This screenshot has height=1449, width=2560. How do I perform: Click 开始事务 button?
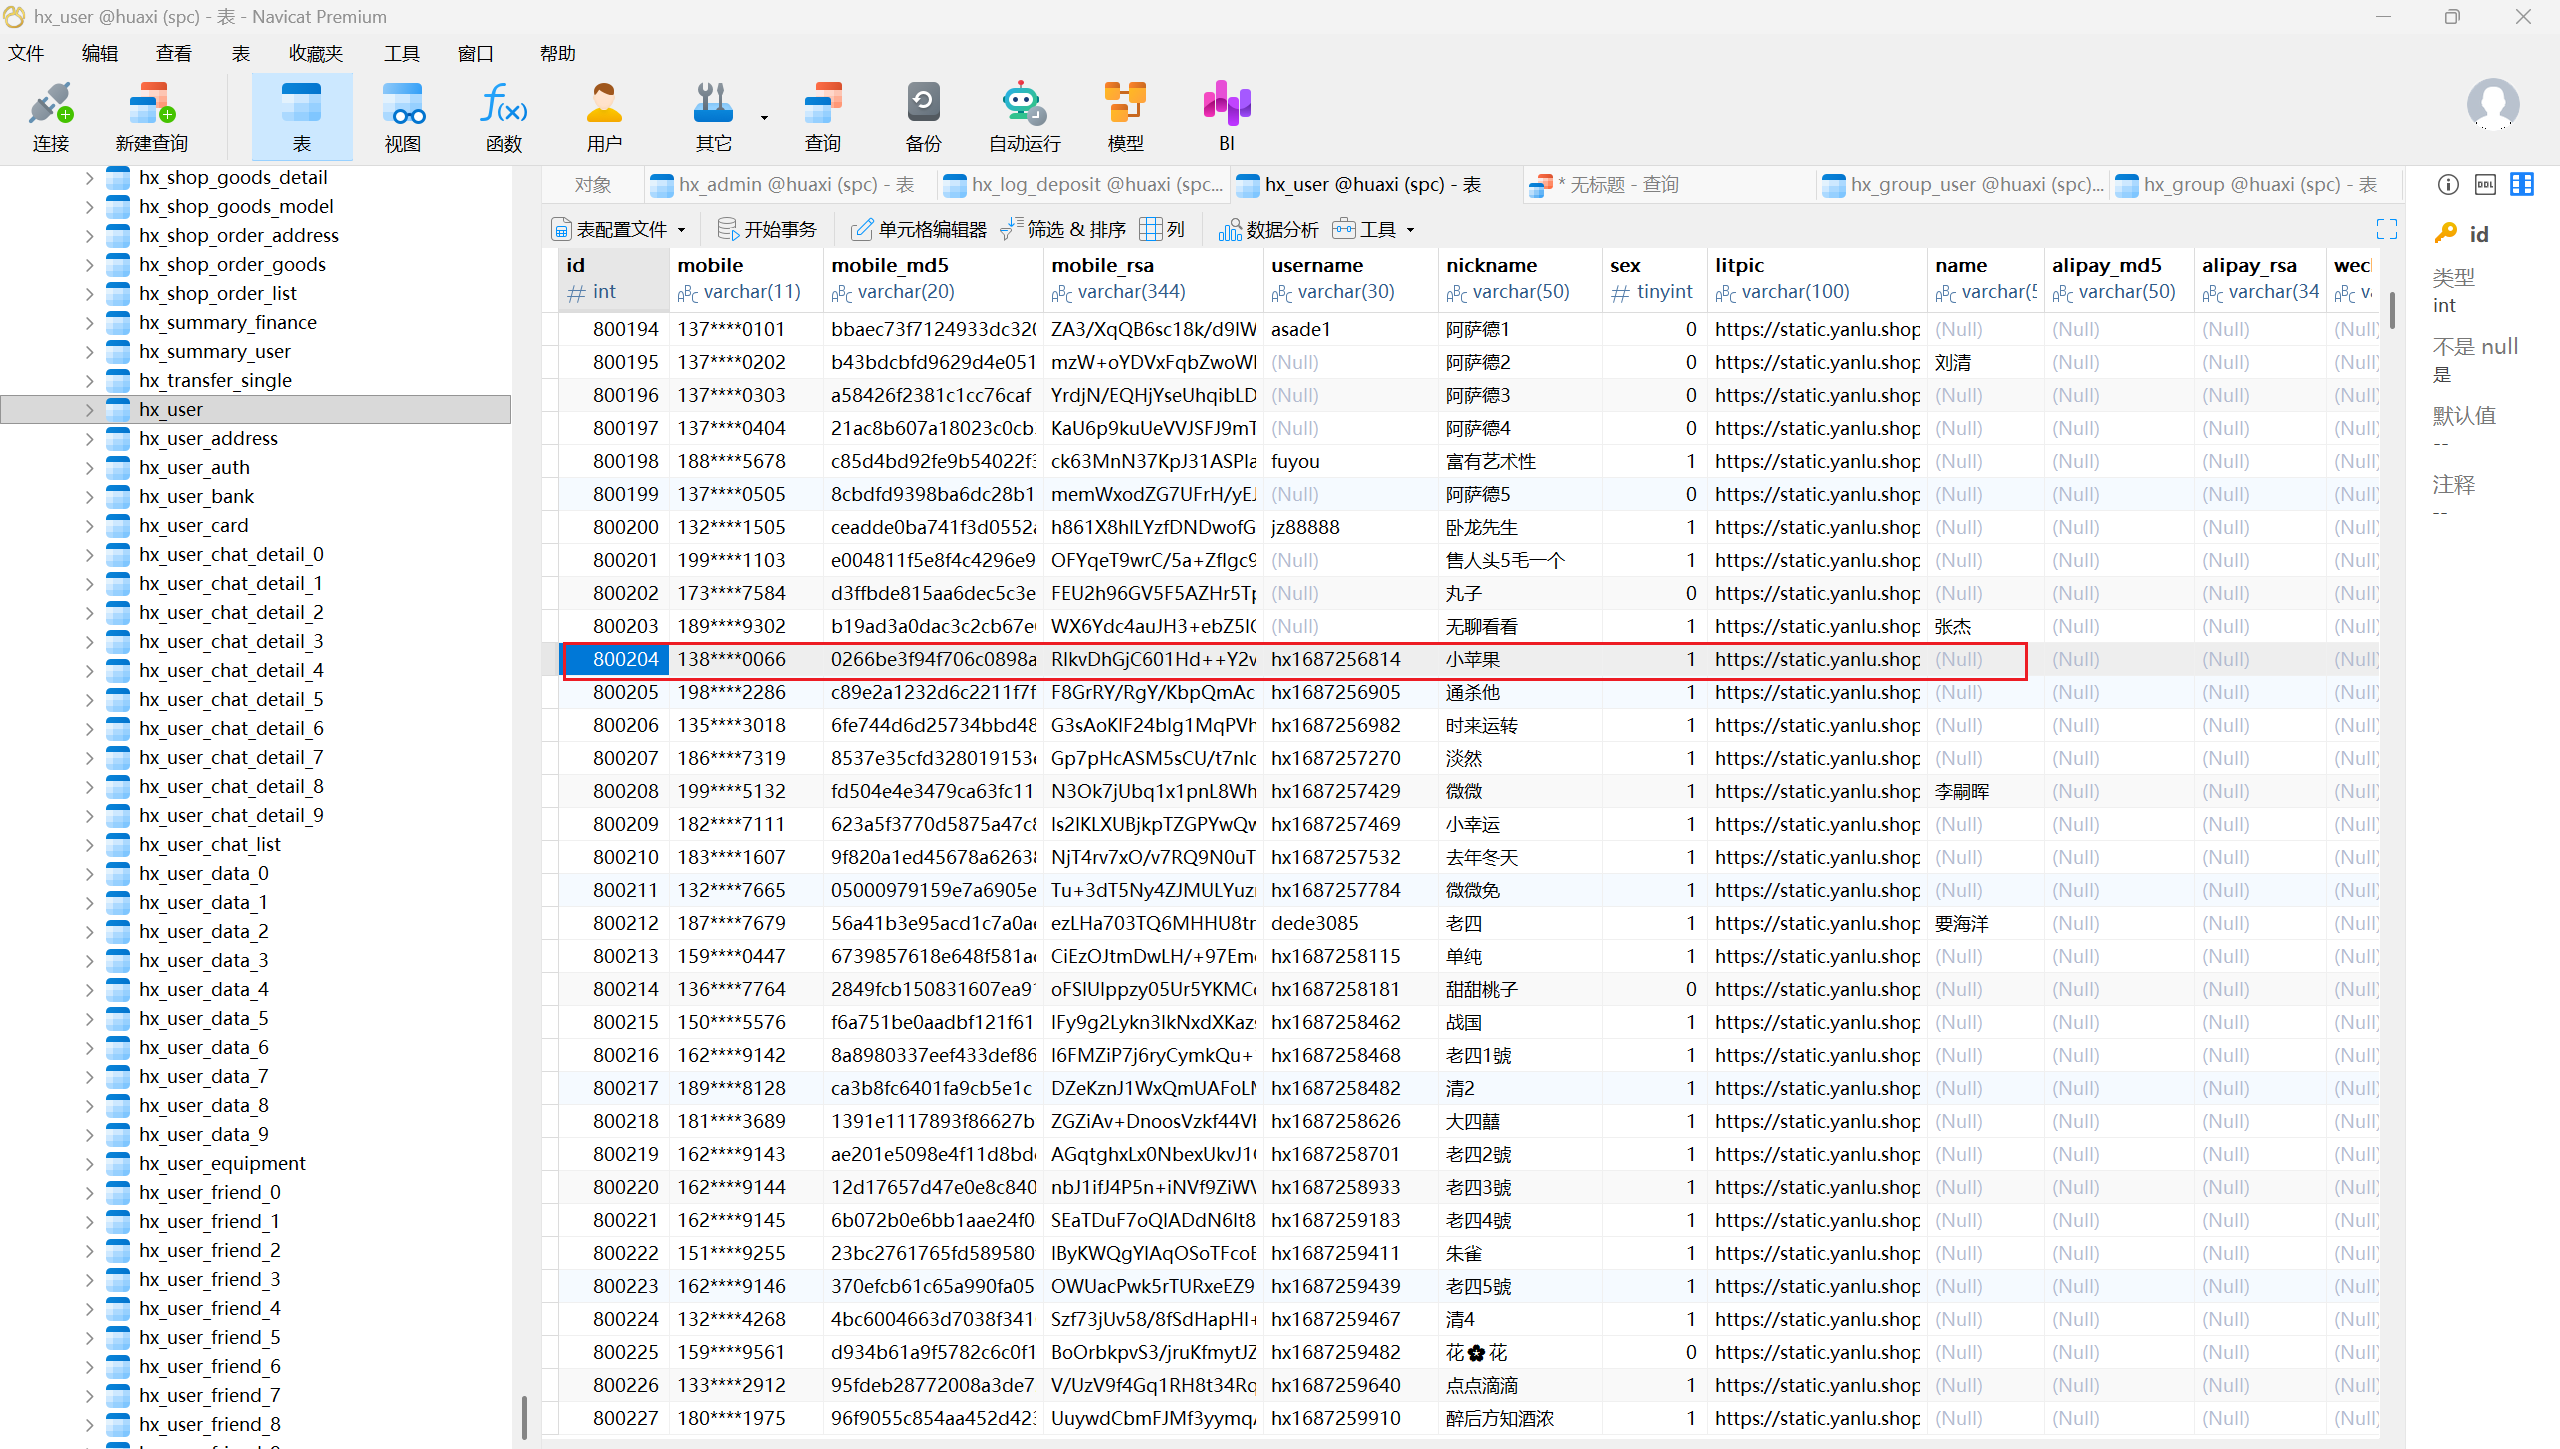point(768,229)
